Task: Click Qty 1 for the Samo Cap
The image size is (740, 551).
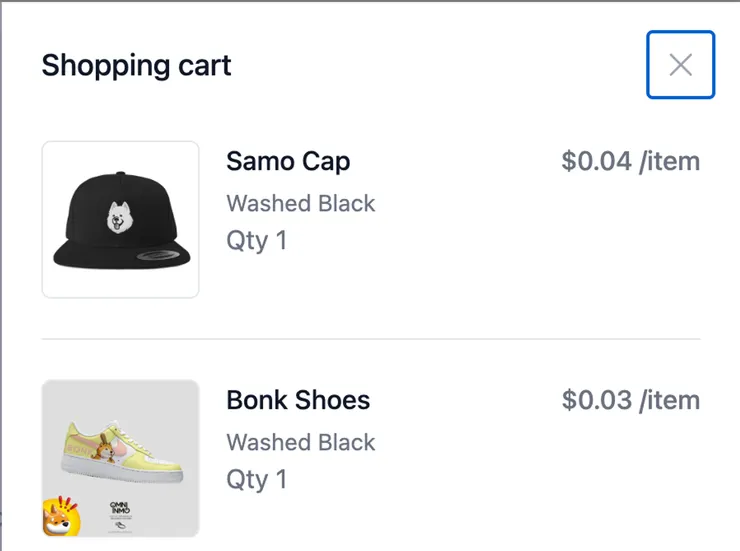Action: click(x=256, y=240)
